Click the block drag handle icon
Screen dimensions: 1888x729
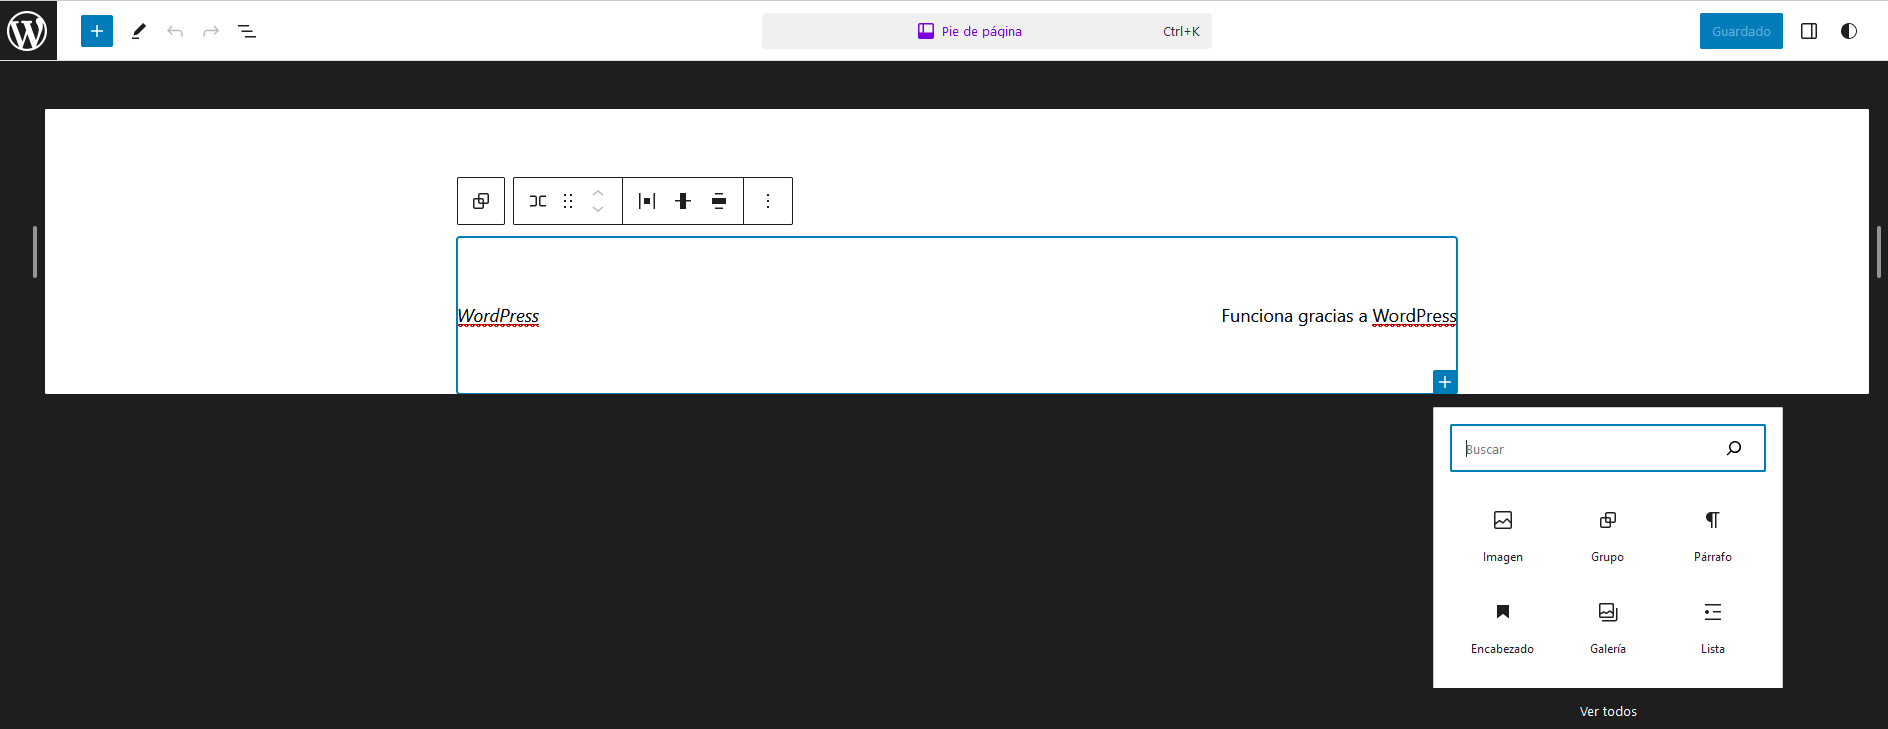[568, 201]
